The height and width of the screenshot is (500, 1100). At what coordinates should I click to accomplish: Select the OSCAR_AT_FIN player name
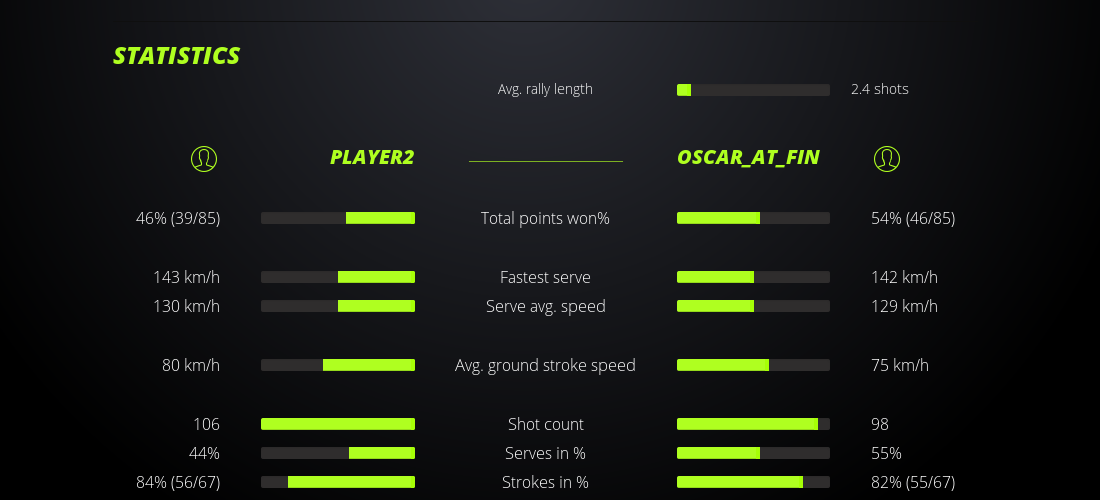pos(748,157)
